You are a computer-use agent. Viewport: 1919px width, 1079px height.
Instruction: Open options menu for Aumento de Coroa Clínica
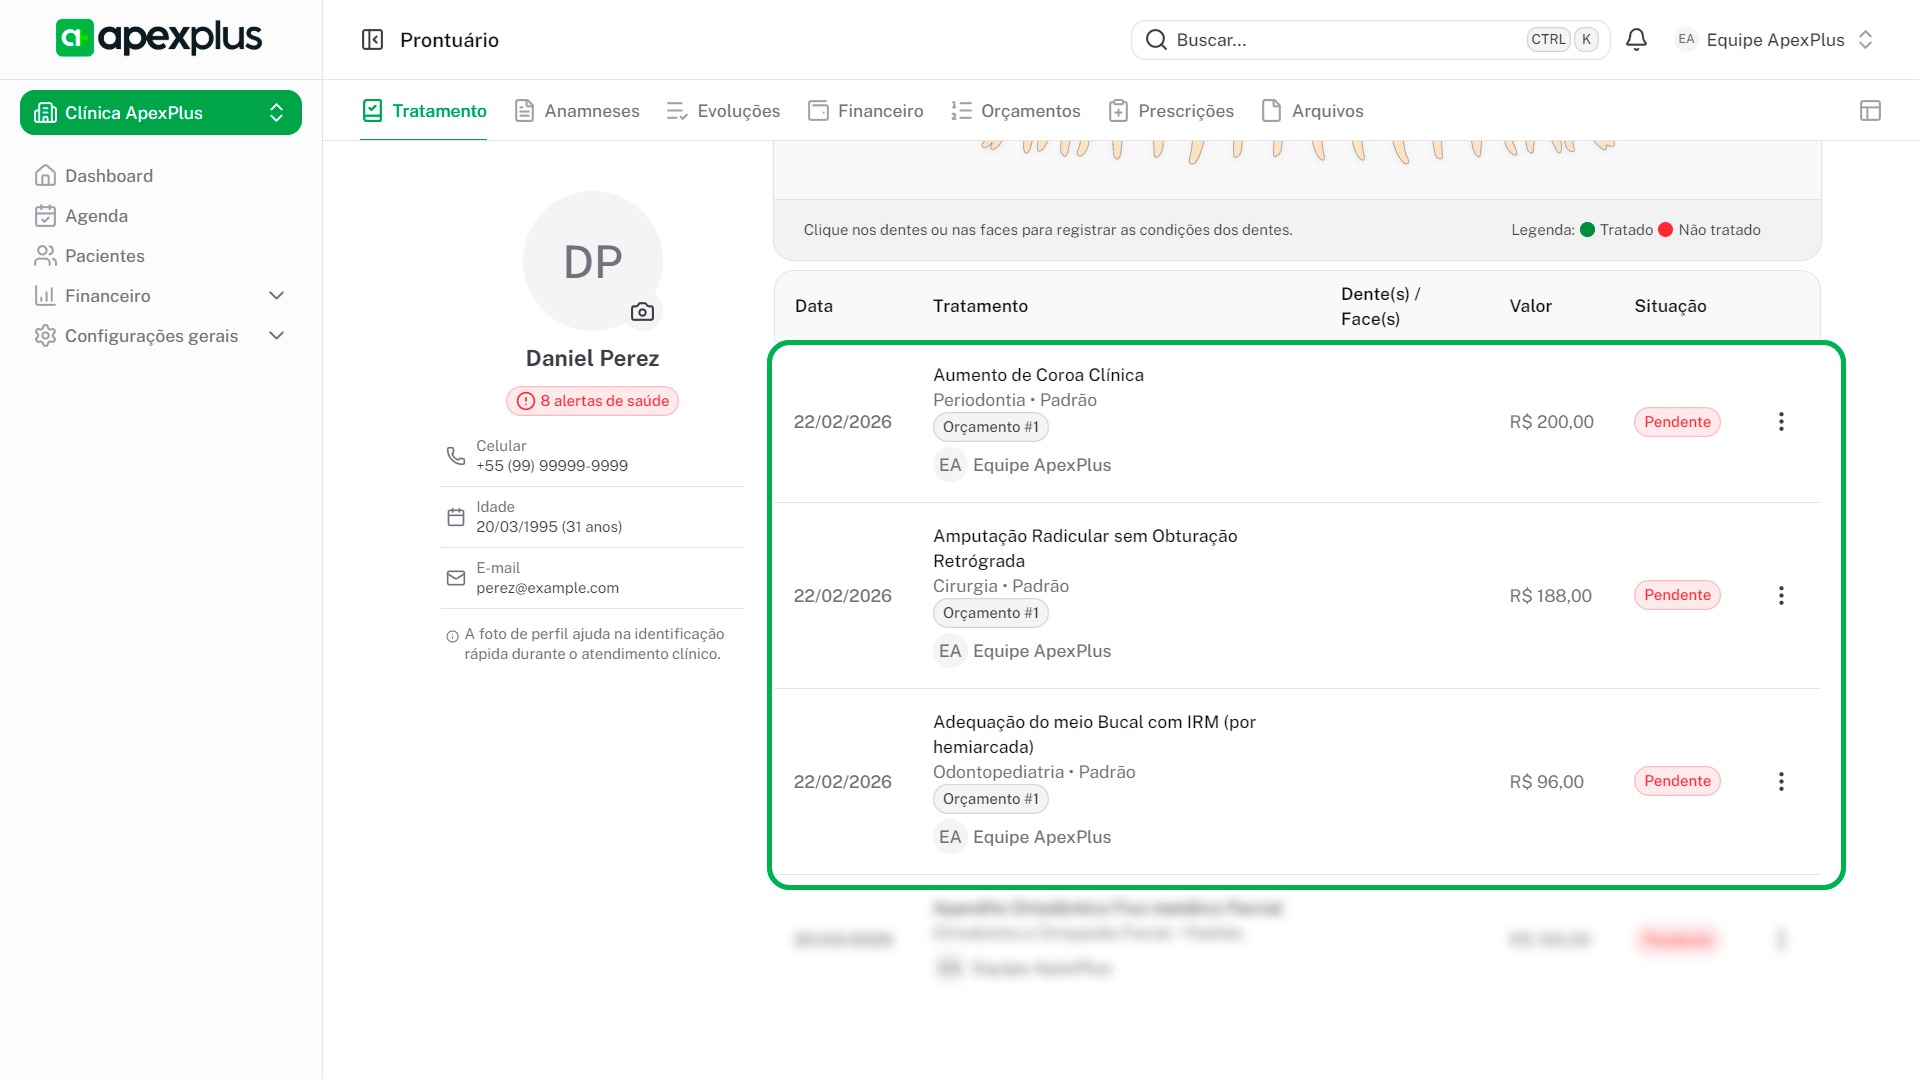pos(1780,422)
